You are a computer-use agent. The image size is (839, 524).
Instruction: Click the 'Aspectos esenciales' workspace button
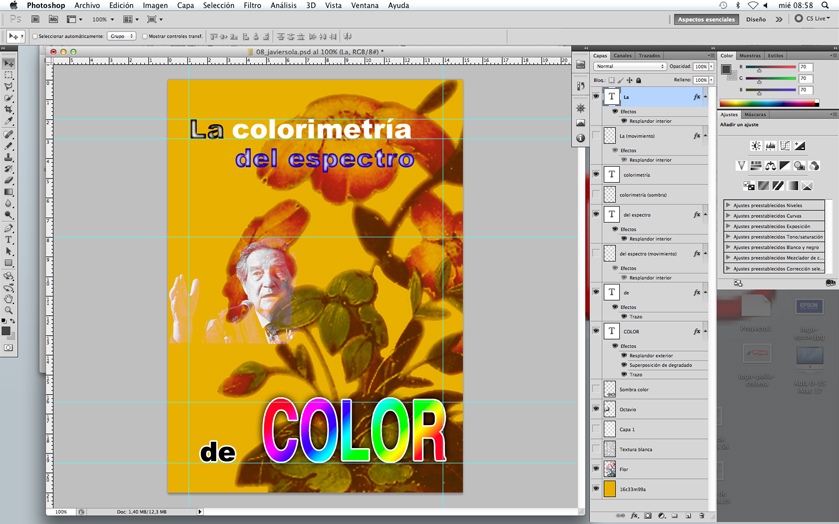pos(706,19)
